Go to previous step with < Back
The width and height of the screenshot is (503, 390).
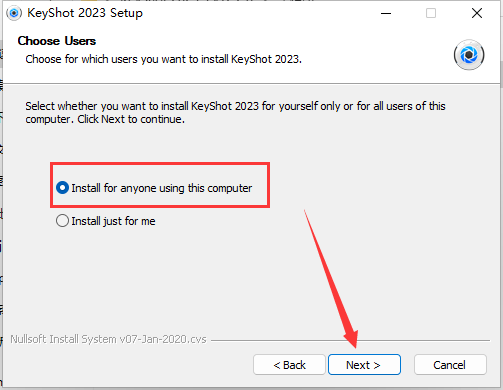[289, 365]
